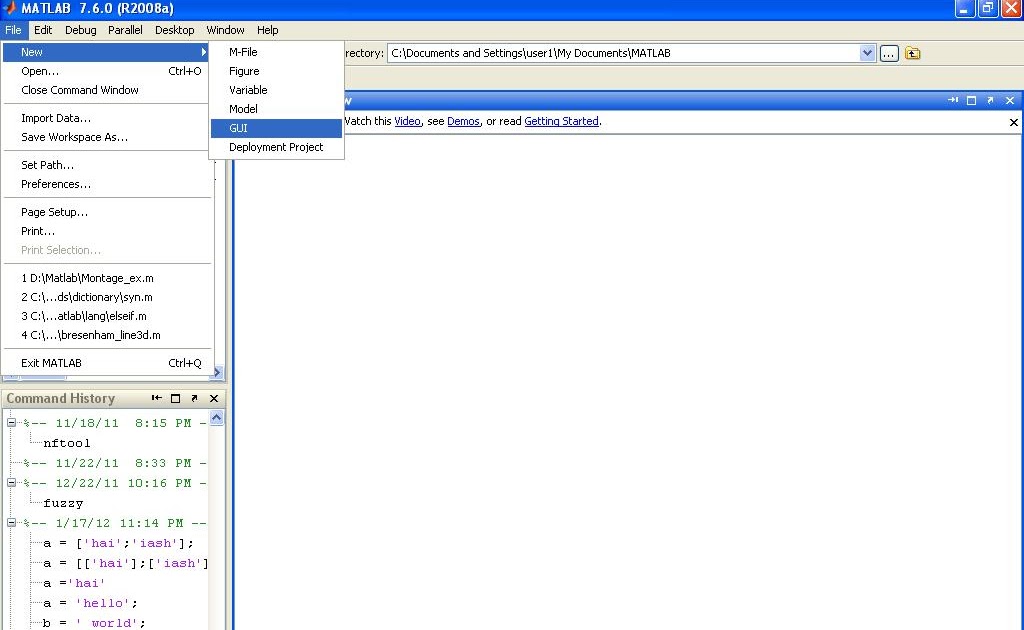Click the browse-for-folder ellipsis icon
This screenshot has height=630, width=1024.
888,53
